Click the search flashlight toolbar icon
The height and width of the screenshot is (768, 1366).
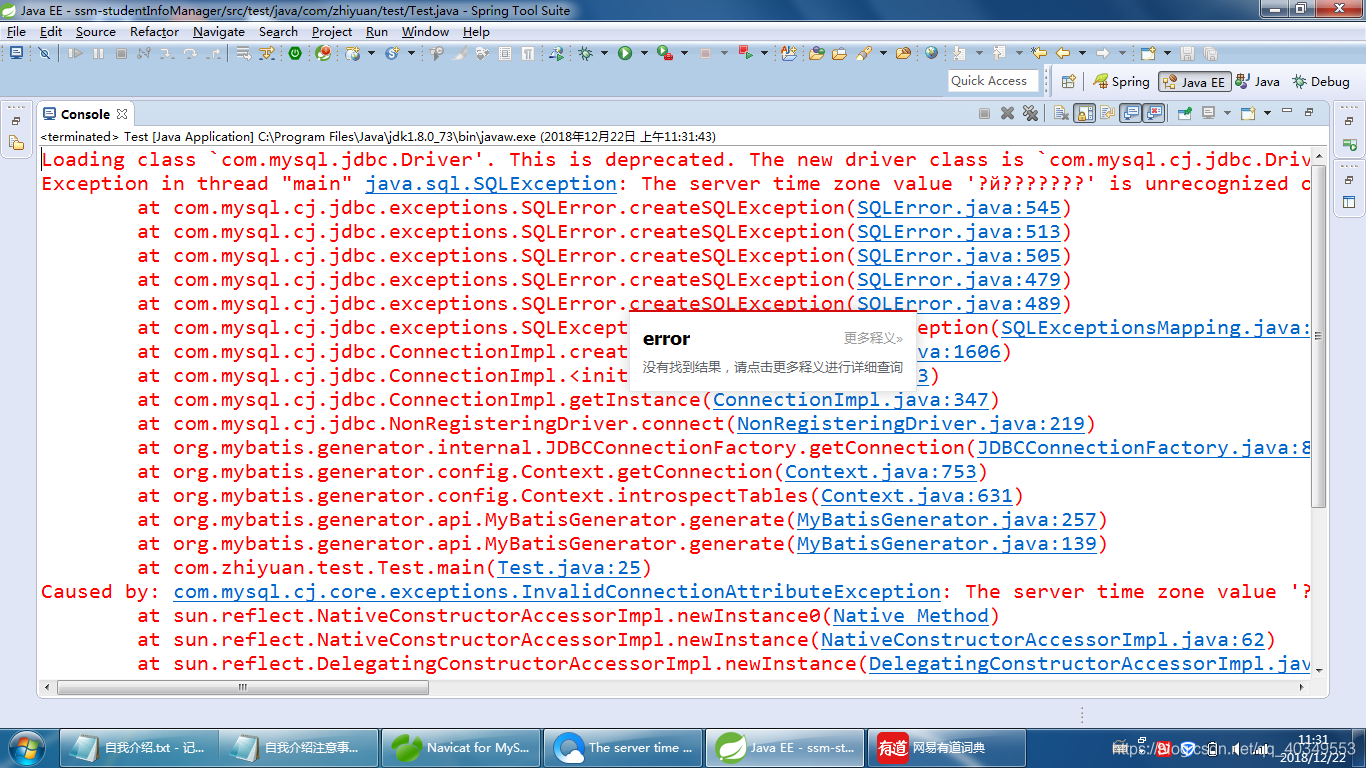click(x=863, y=53)
